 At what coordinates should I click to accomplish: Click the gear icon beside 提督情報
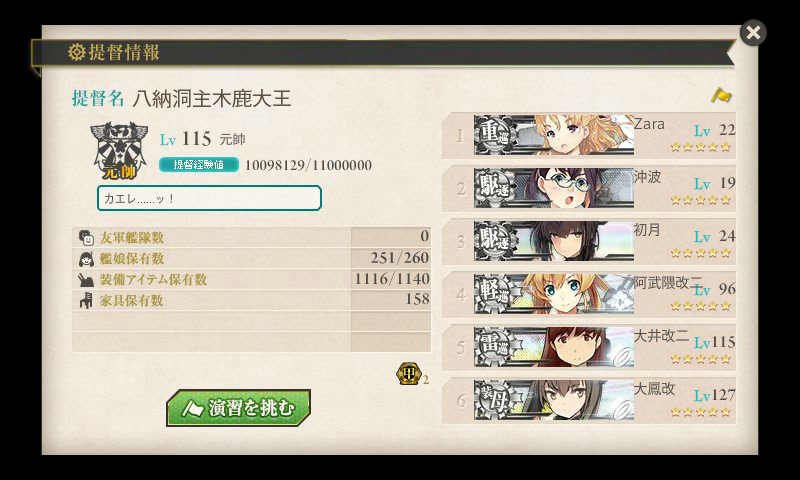tap(77, 52)
